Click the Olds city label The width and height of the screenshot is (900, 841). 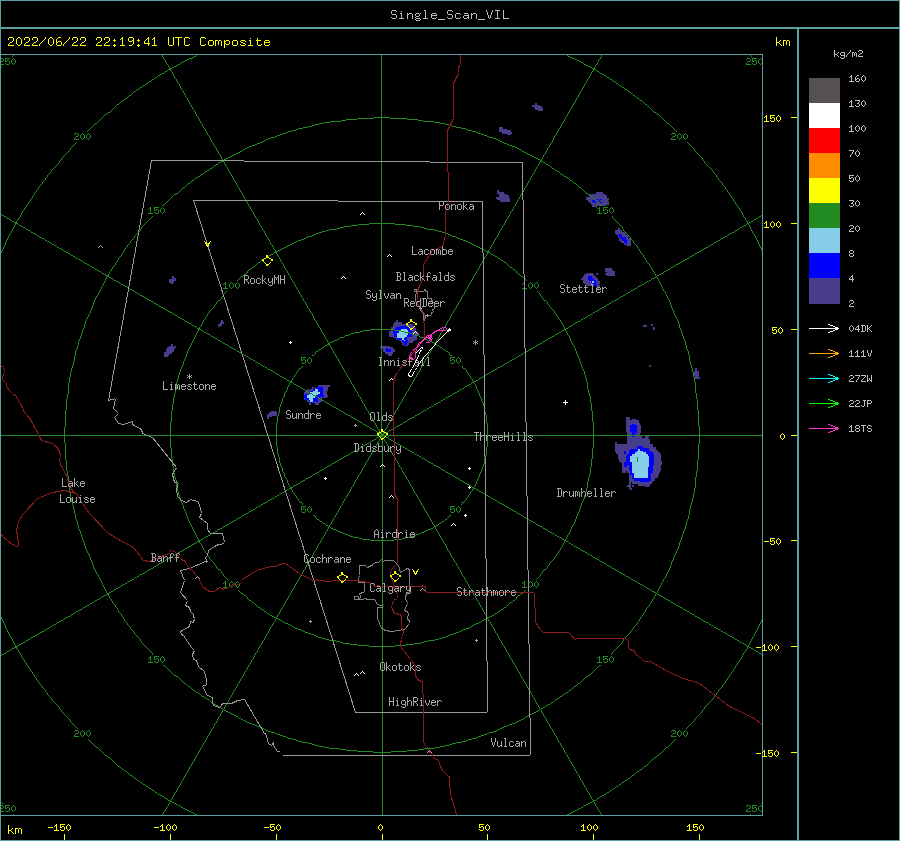(381, 417)
